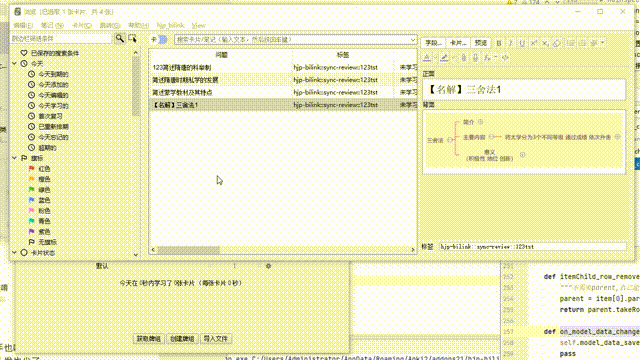Click the 正面 field with 【名解】三舍法1
The height and width of the screenshot is (360, 640).
[x=524, y=89]
